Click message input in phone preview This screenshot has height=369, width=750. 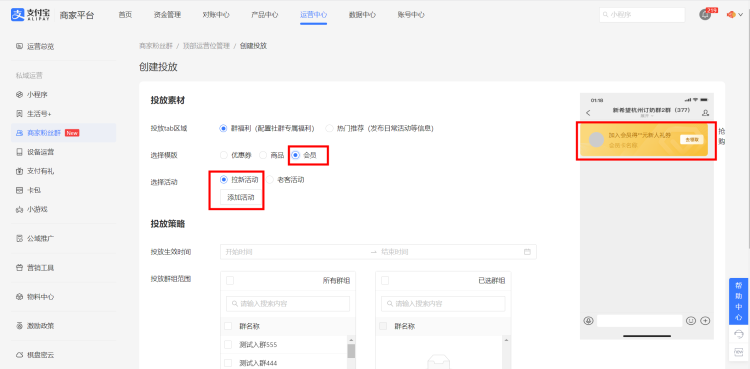coord(640,321)
